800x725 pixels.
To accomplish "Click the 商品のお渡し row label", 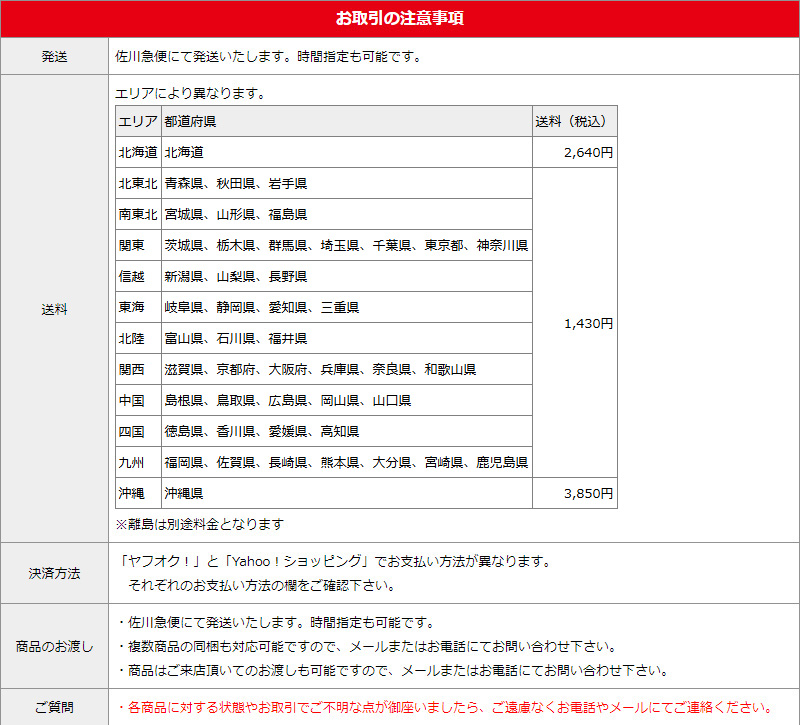I will pyautogui.click(x=54, y=646).
